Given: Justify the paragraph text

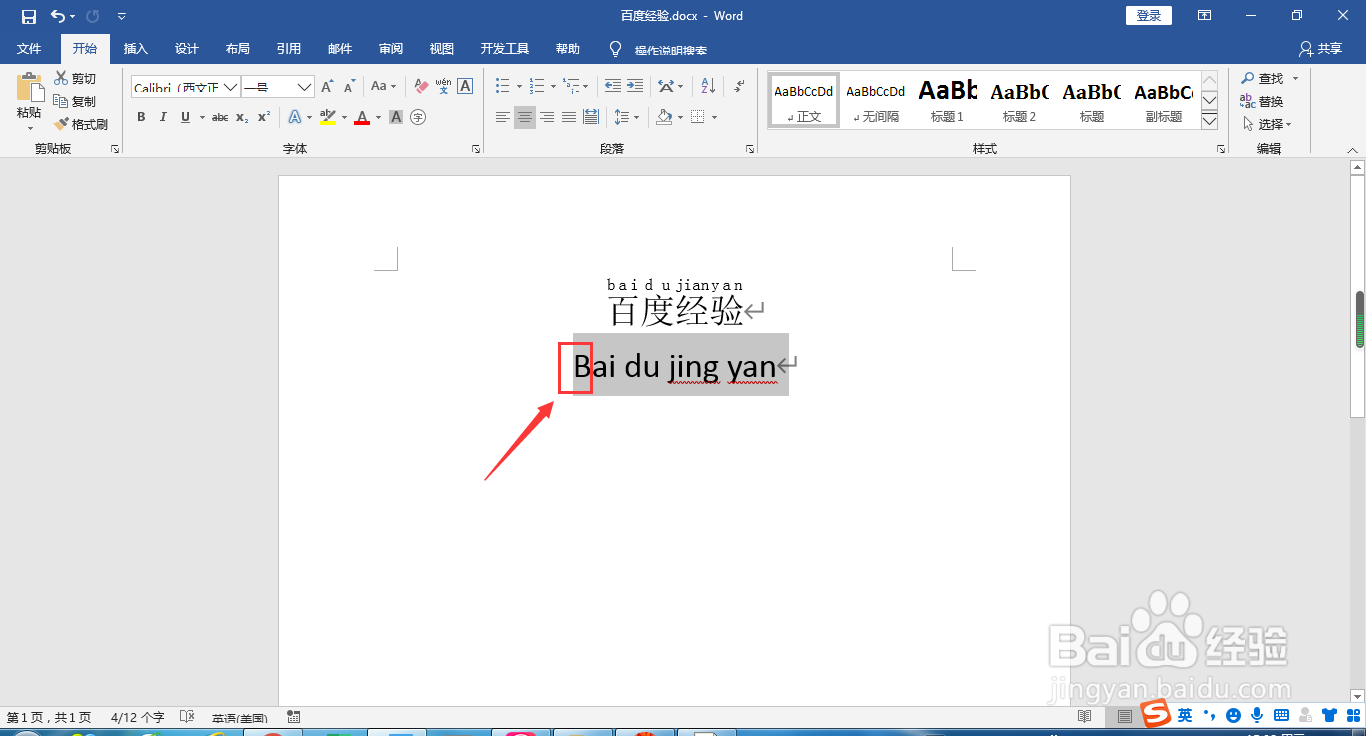Looking at the screenshot, I should (569, 117).
